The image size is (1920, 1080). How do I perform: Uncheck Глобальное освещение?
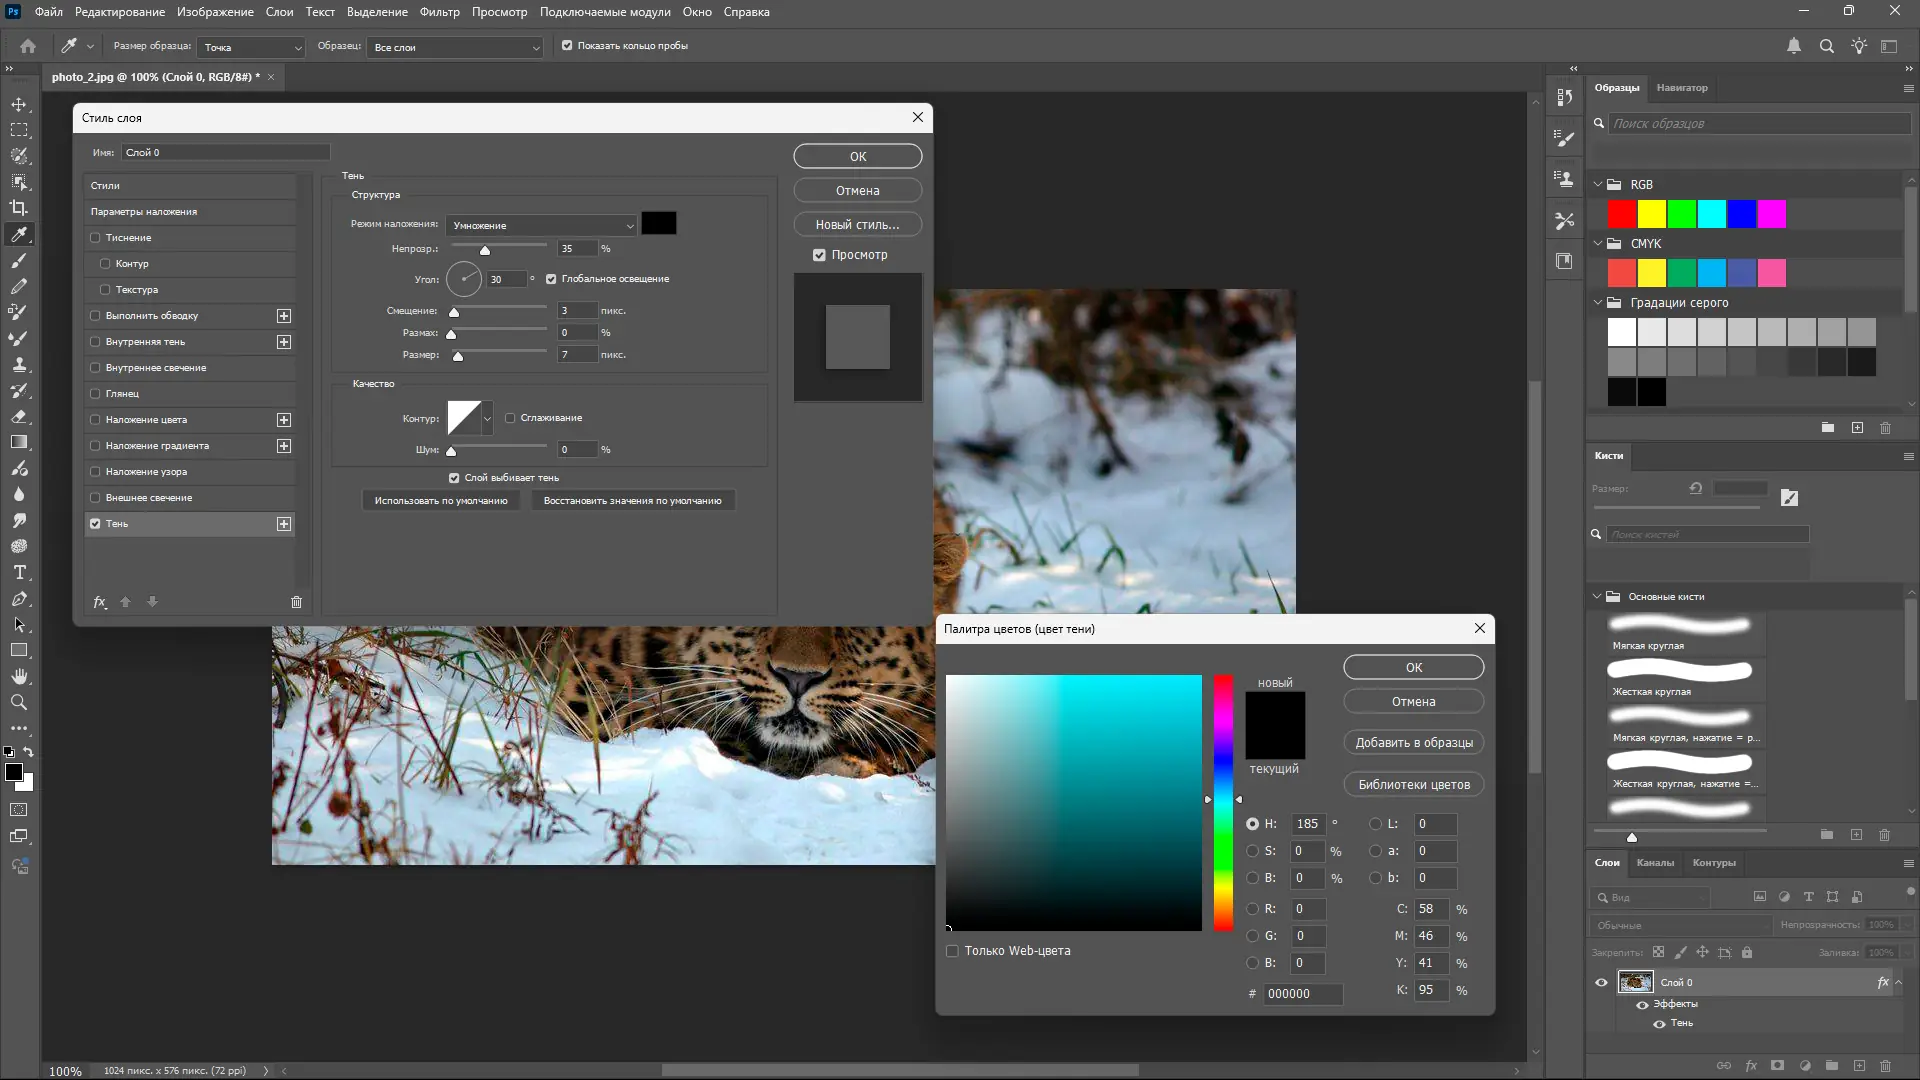tap(552, 278)
